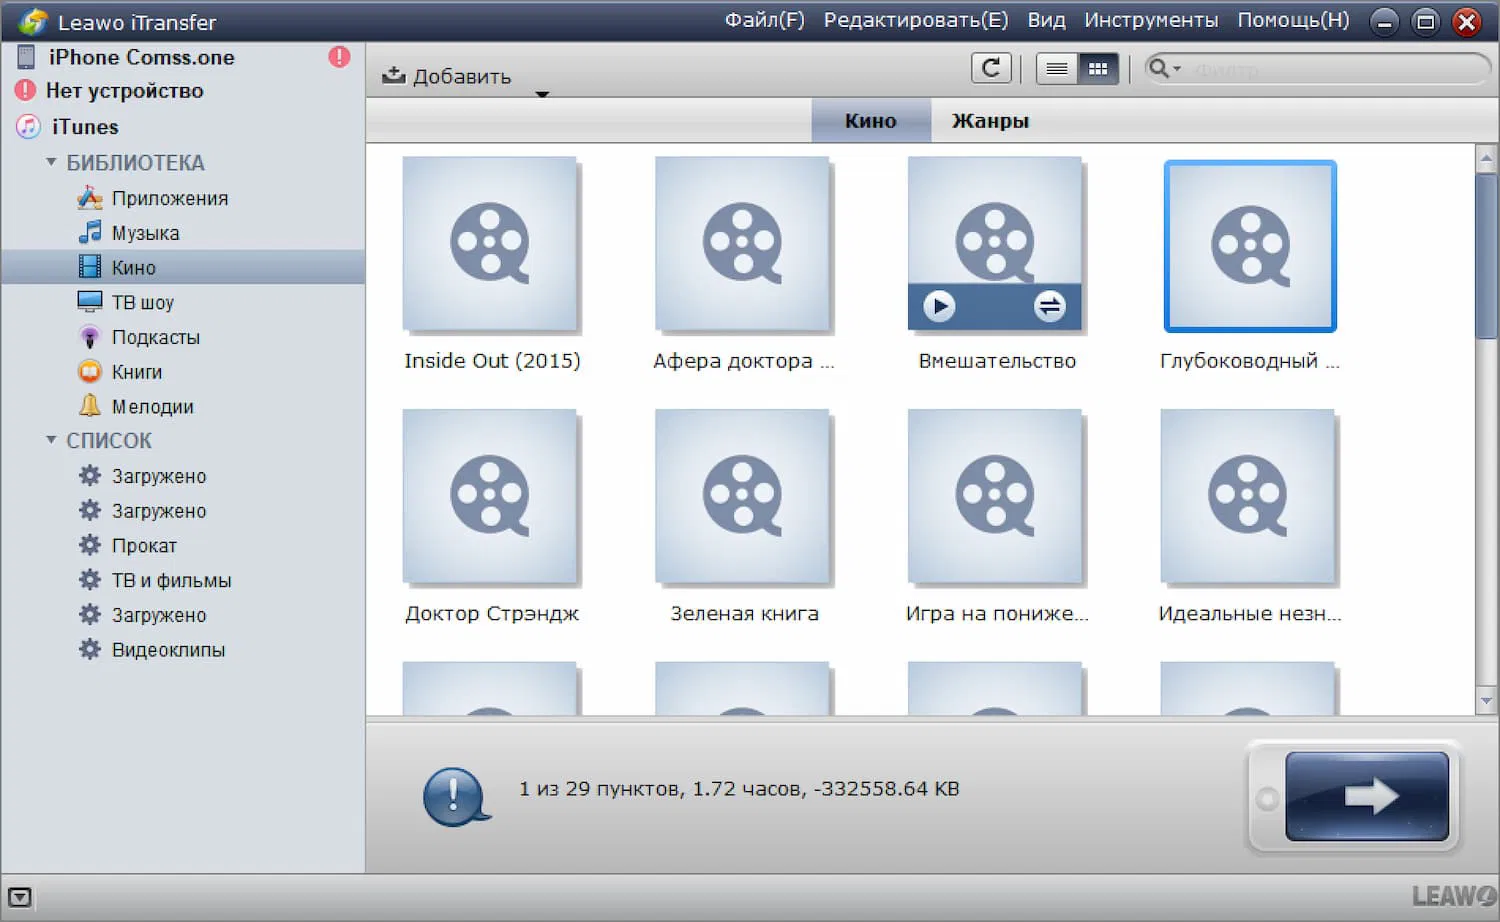
Task: Select the Афера доктора thumbnail
Action: tap(742, 244)
